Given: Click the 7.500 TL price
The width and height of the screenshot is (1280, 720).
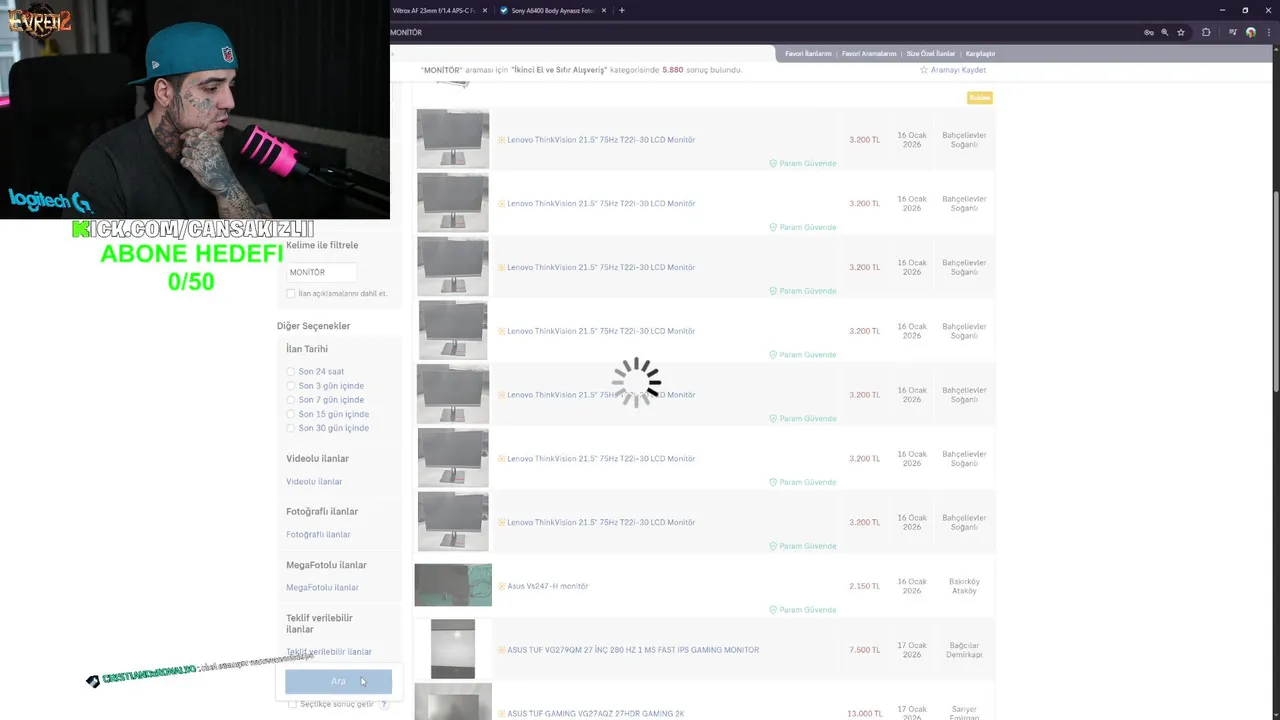Looking at the screenshot, I should tap(864, 650).
